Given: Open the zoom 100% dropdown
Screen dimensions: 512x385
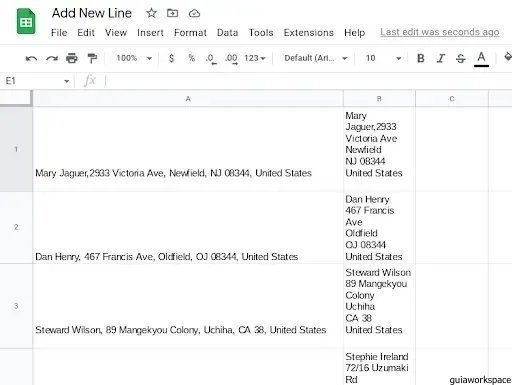Looking at the screenshot, I should click(x=134, y=58).
